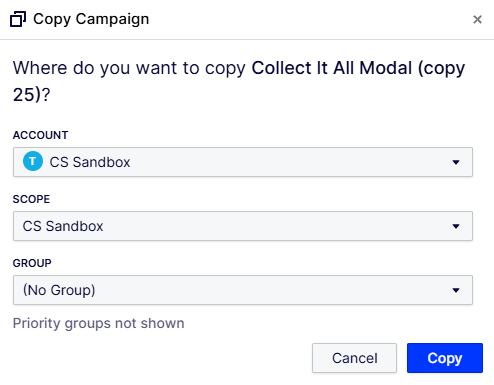Click the bold Collect It All Modal name
Image resolution: width=494 pixels, height=385 pixels.
click(x=332, y=68)
